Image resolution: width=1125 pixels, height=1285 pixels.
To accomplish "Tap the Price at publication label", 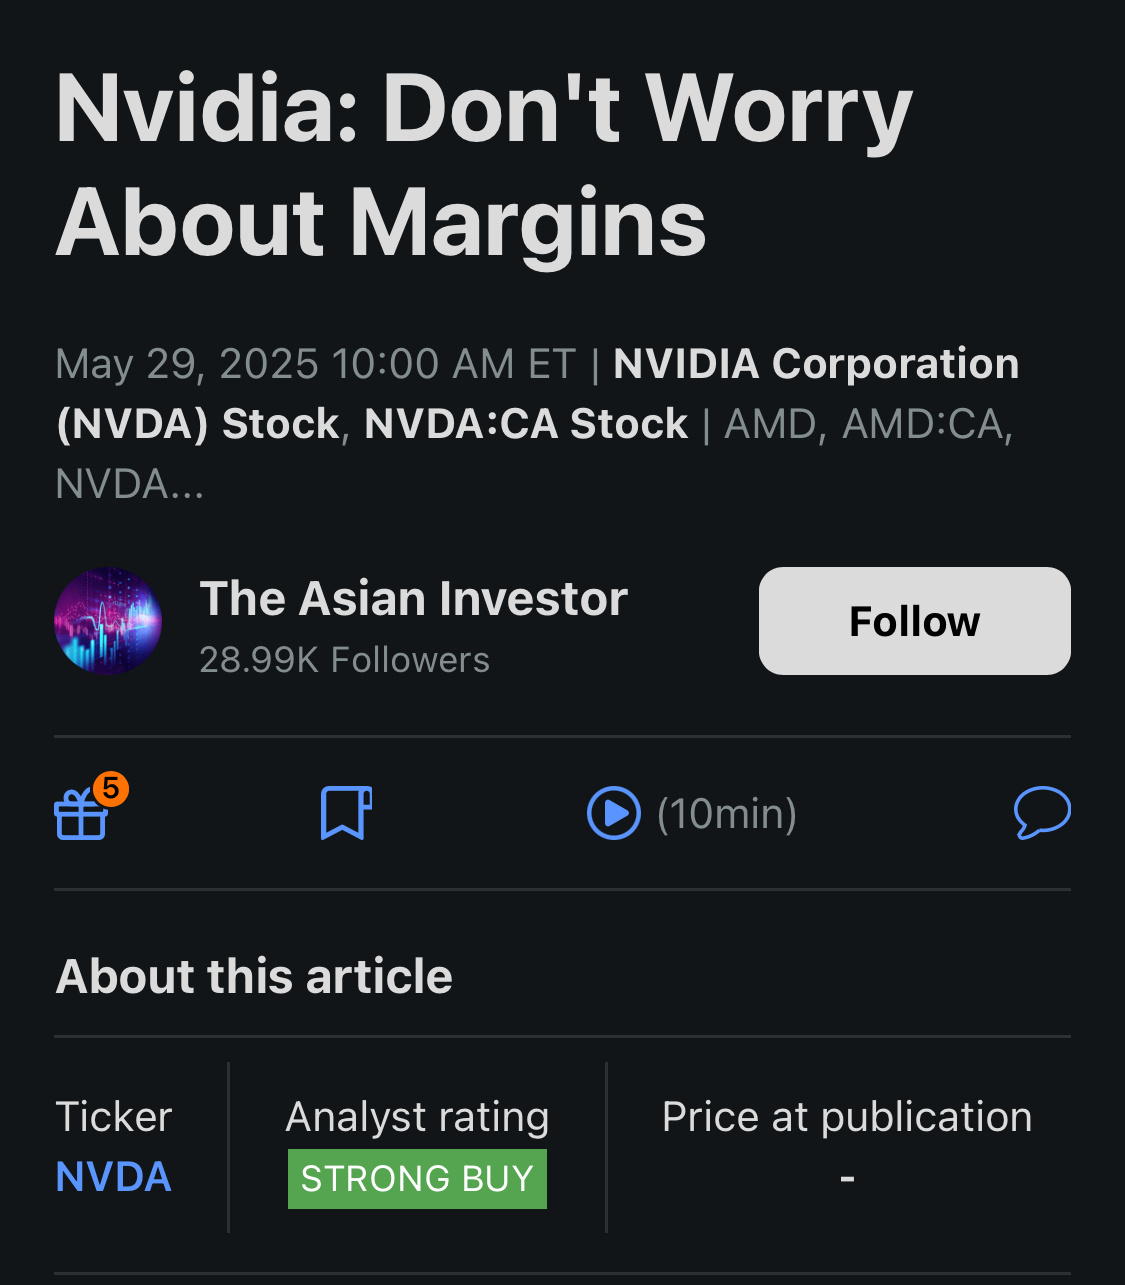I will point(846,1117).
